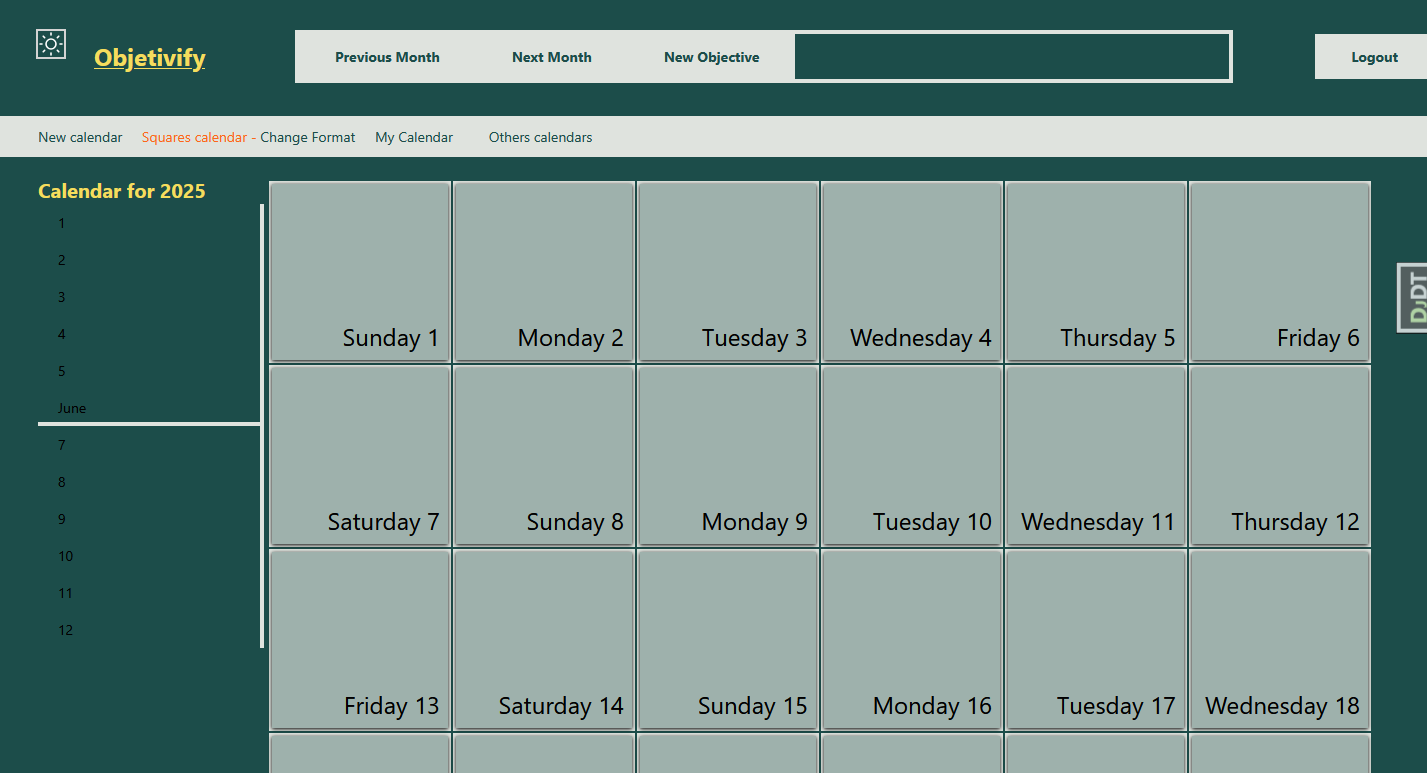Screen dimensions: 1427x773
Task: Open the DjDT debug toolbar tab
Action: (x=1412, y=298)
